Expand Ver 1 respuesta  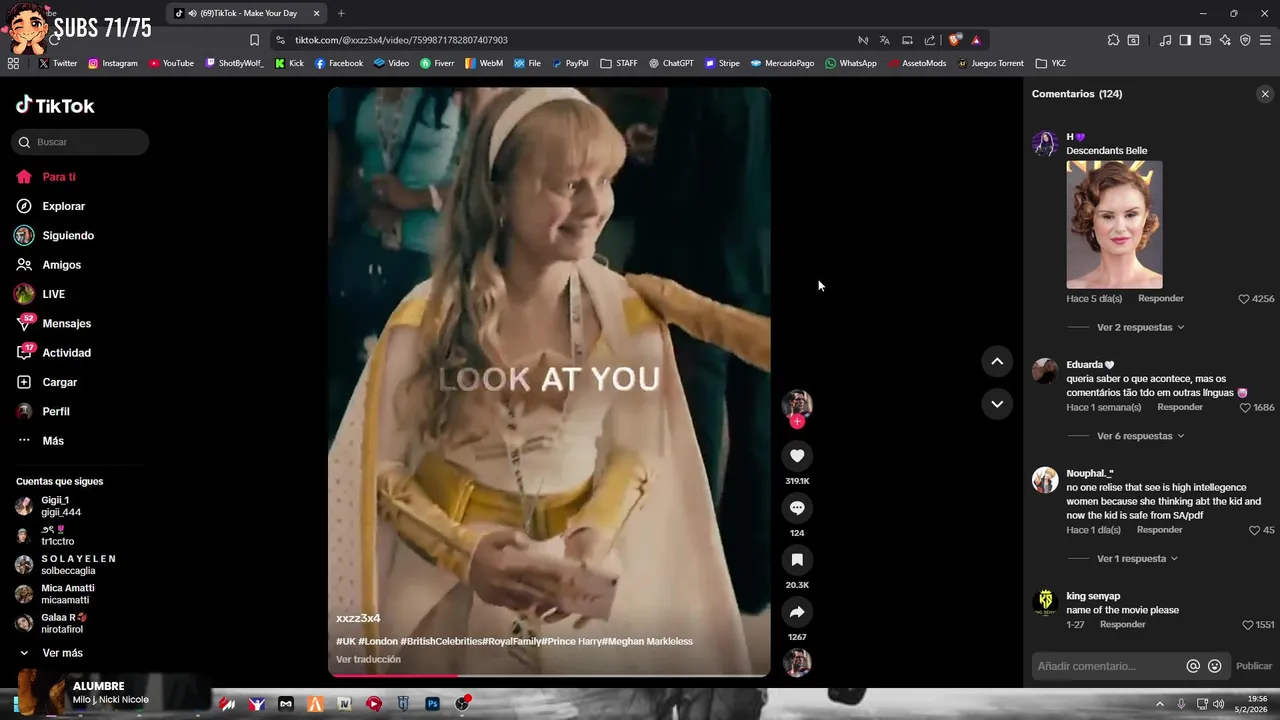(1137, 559)
